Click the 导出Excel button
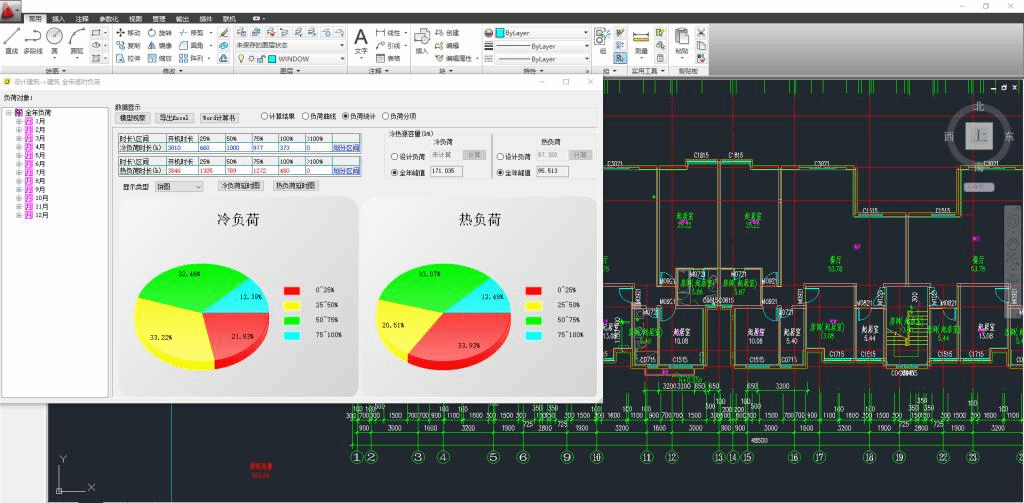The image size is (1024, 503). [x=174, y=118]
